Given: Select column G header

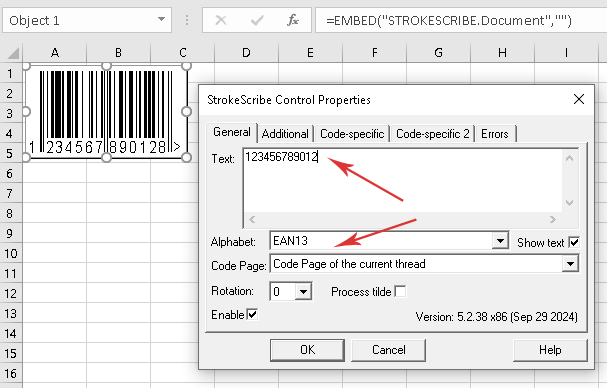Looking at the screenshot, I should [438, 53].
